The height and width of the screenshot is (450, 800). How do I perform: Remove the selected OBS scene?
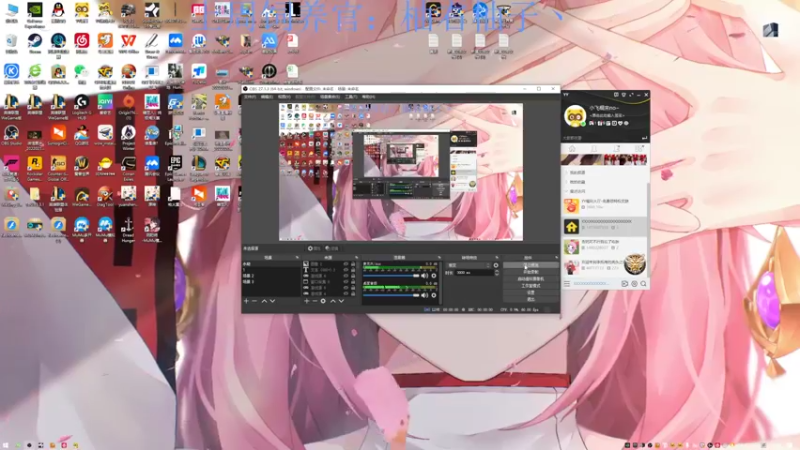tap(255, 301)
